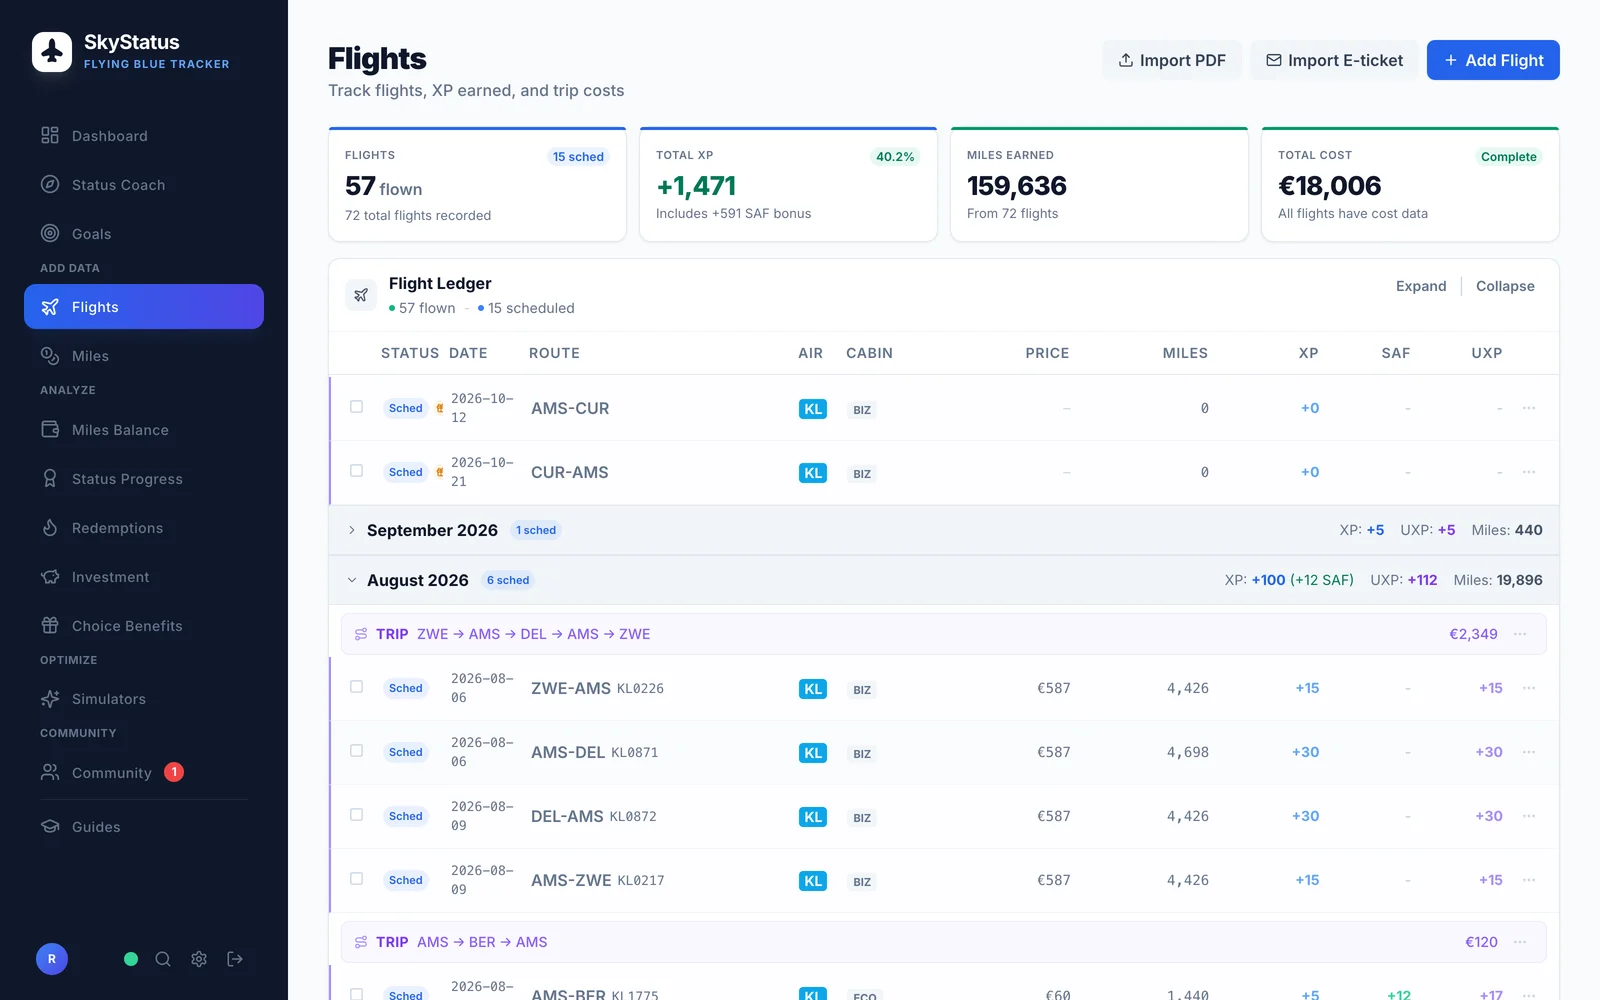
Task: Open ZWE-AMS-DEL trip options menu
Action: tap(1520, 634)
